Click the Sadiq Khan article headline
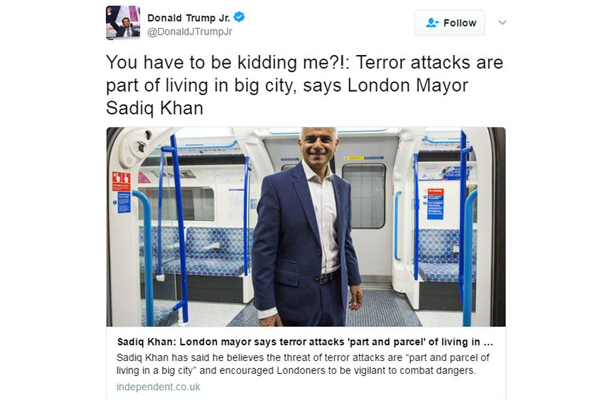Screen dimensions: 600x400 [x=305, y=342]
